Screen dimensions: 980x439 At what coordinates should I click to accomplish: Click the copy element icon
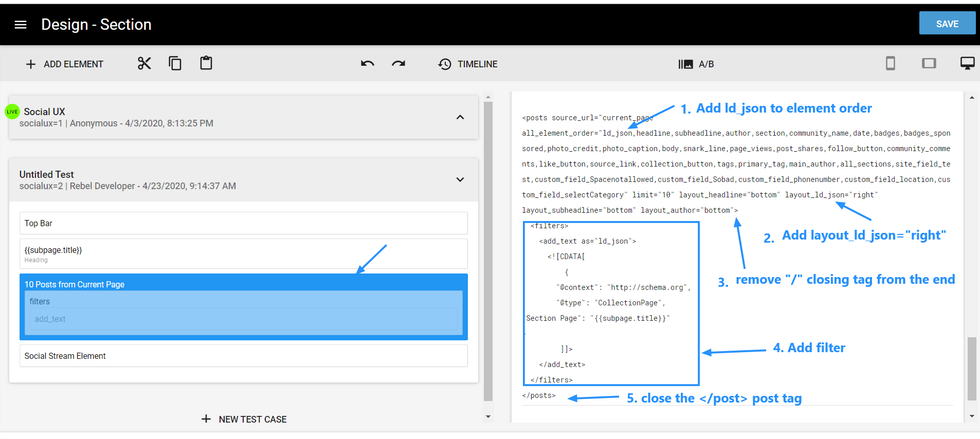(x=175, y=64)
